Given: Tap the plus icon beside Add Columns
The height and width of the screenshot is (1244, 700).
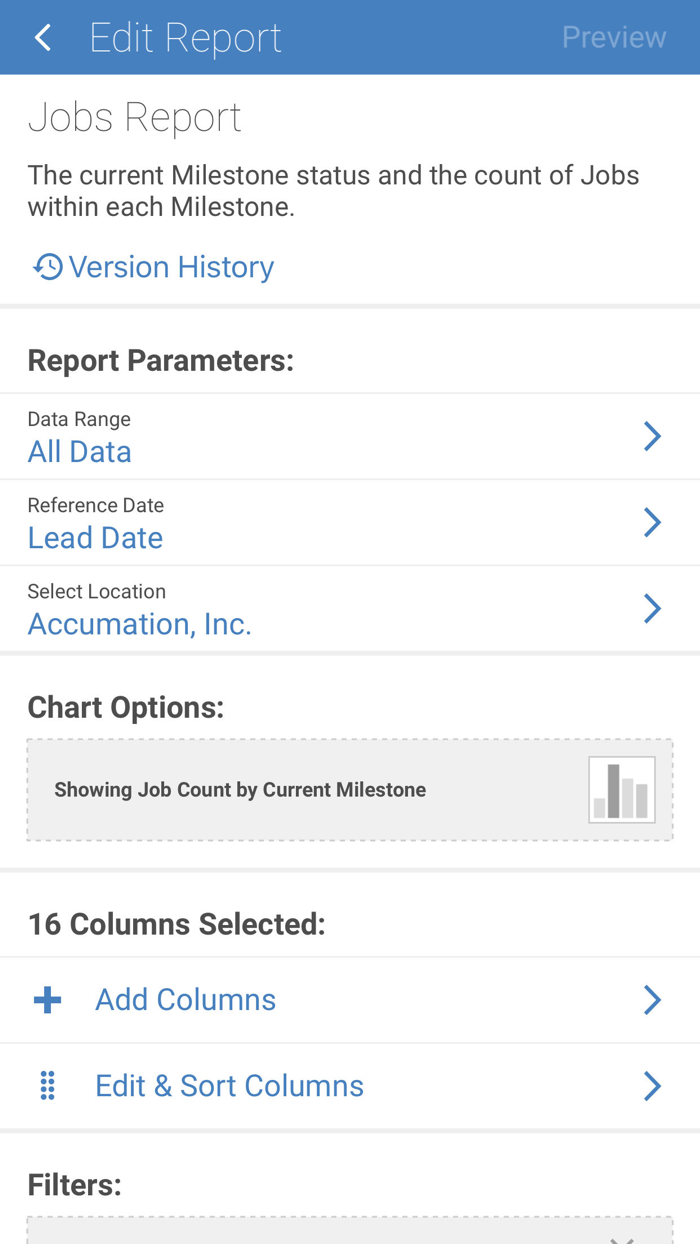Looking at the screenshot, I should click(47, 999).
